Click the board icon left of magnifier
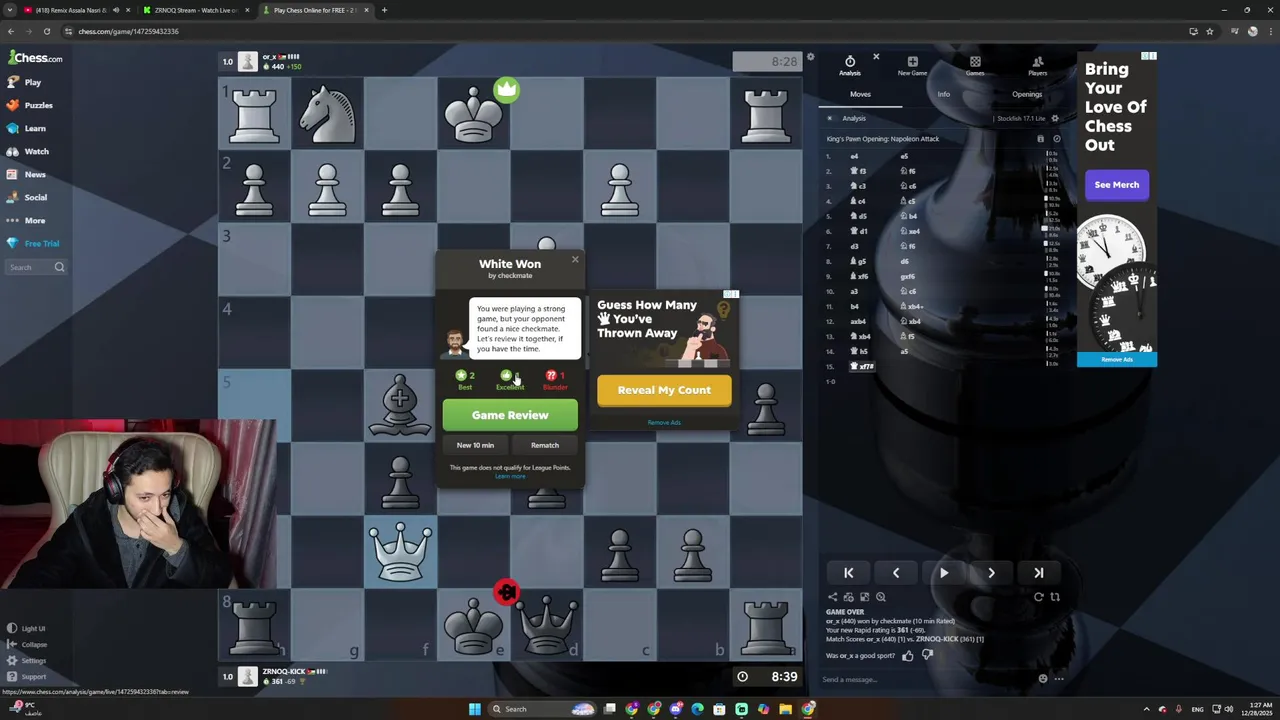The height and width of the screenshot is (720, 1280). pyautogui.click(x=865, y=597)
